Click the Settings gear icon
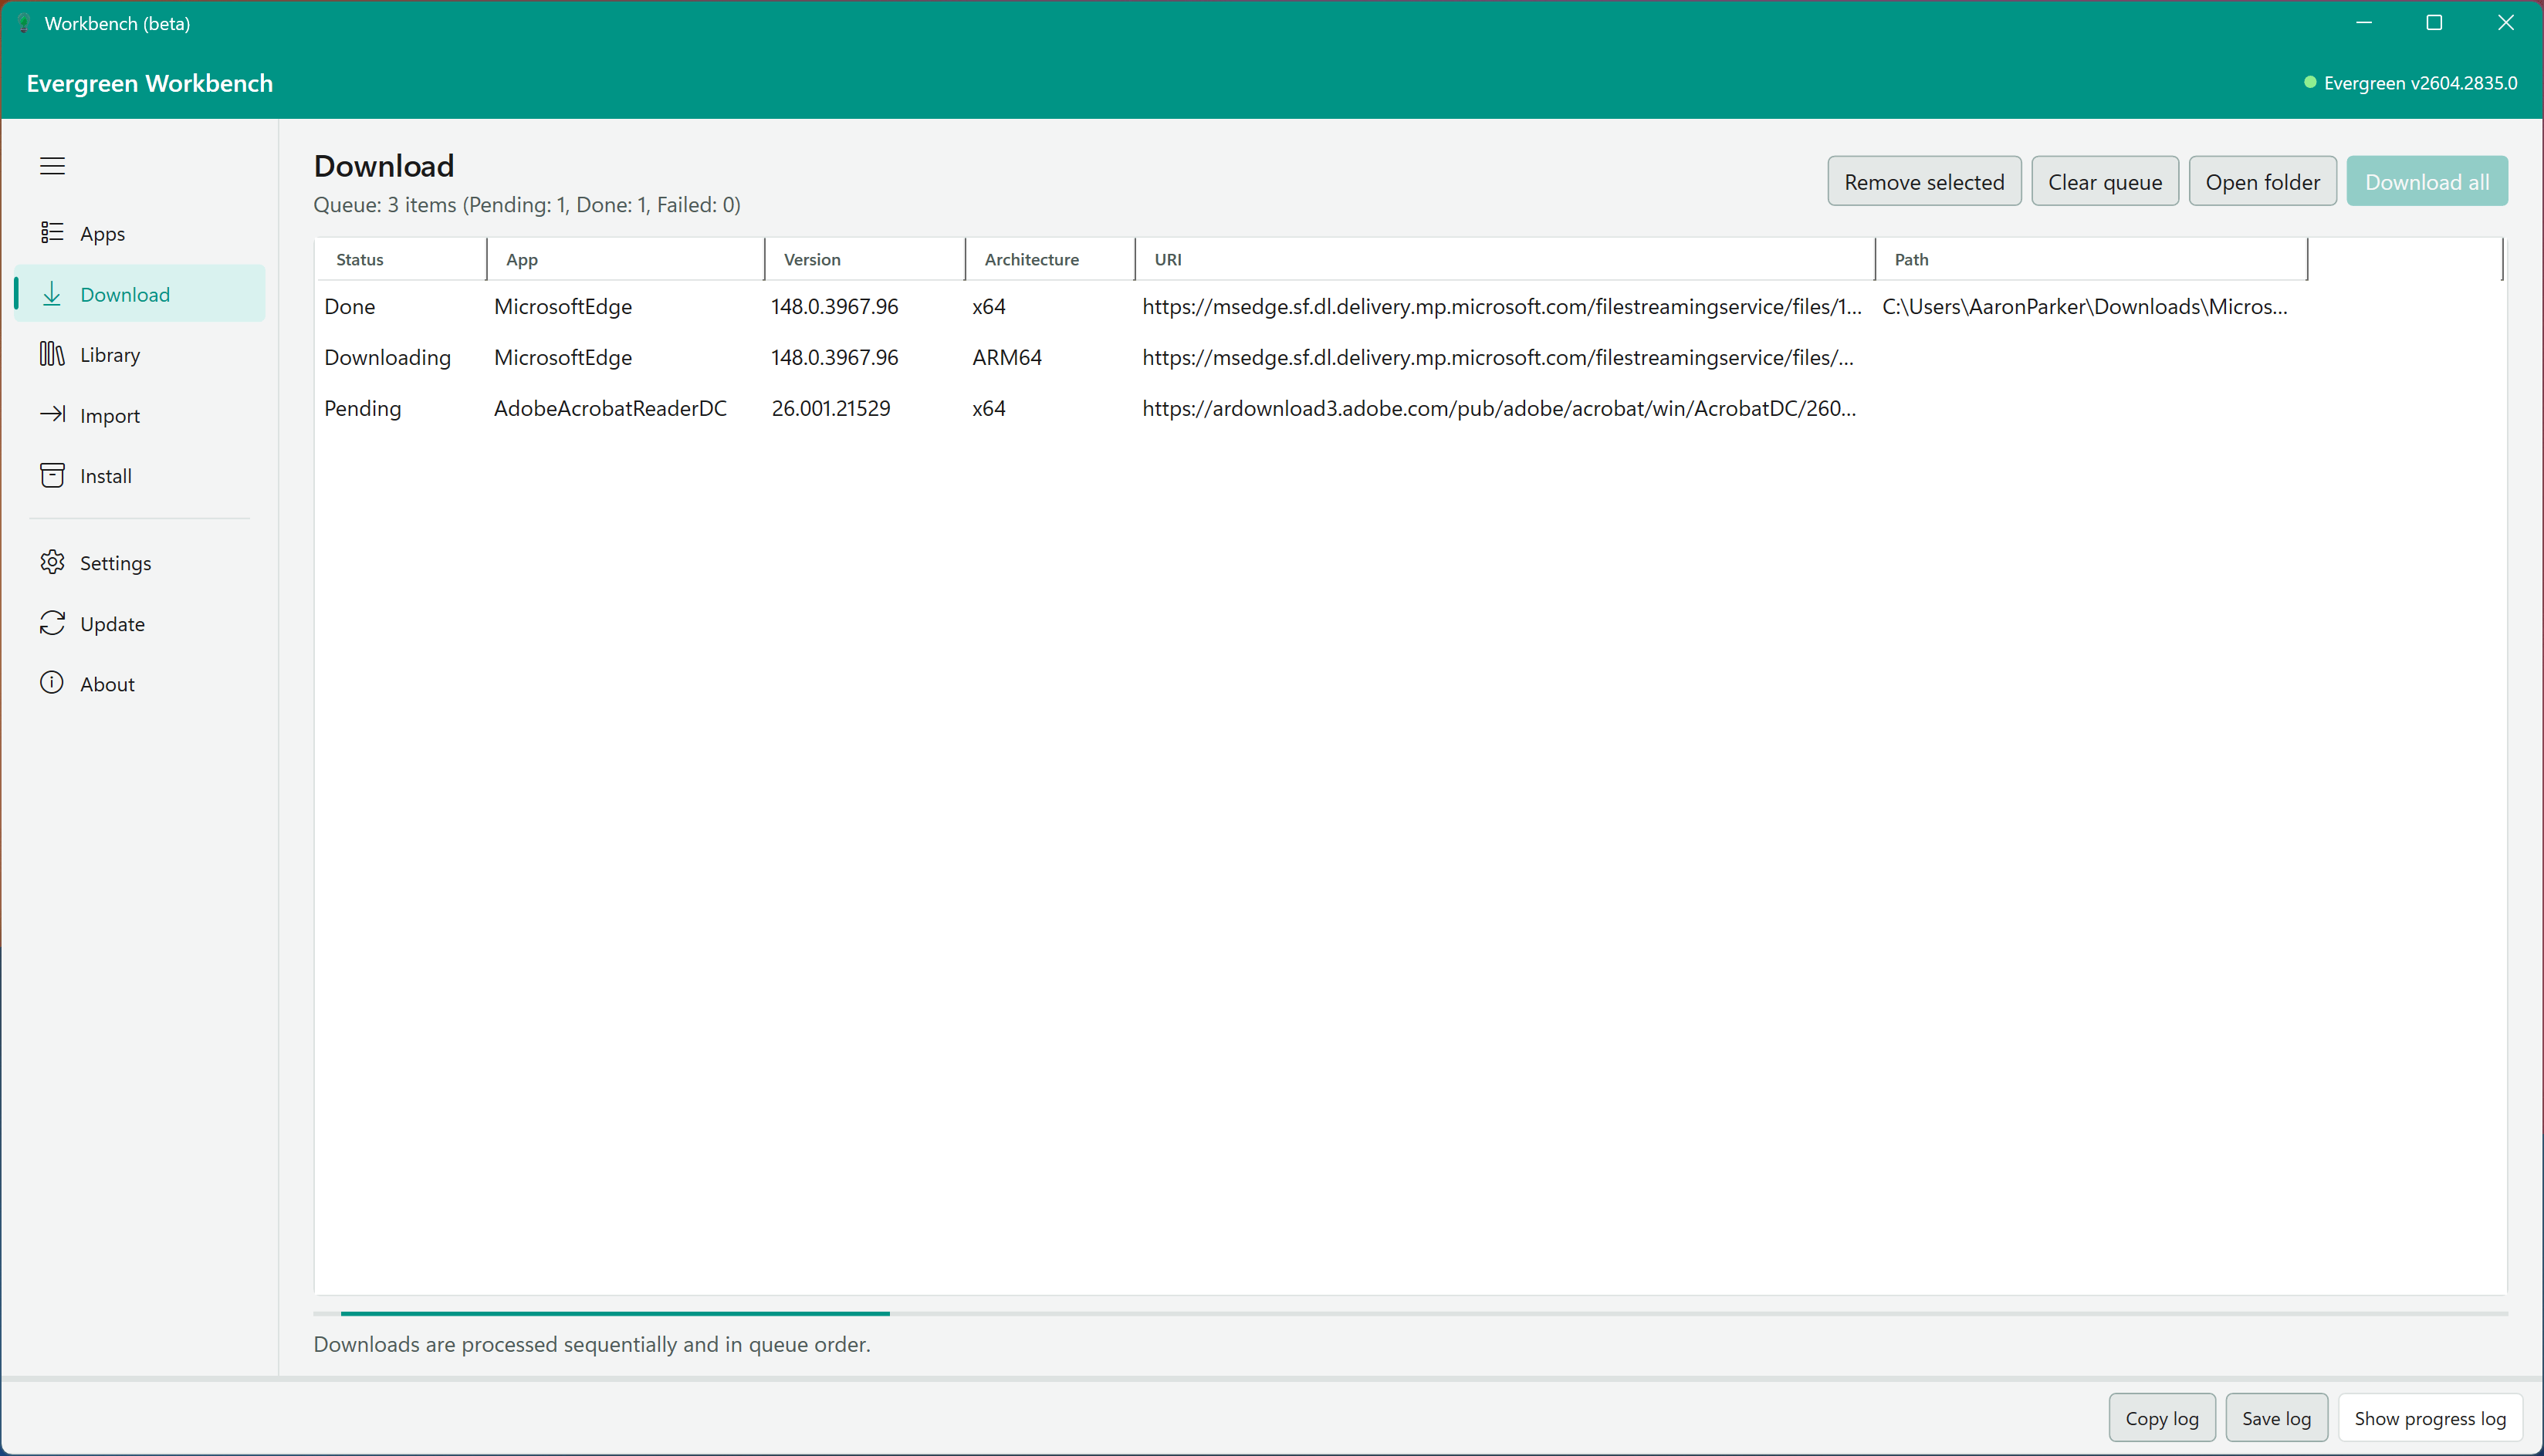The width and height of the screenshot is (2544, 1456). click(52, 562)
